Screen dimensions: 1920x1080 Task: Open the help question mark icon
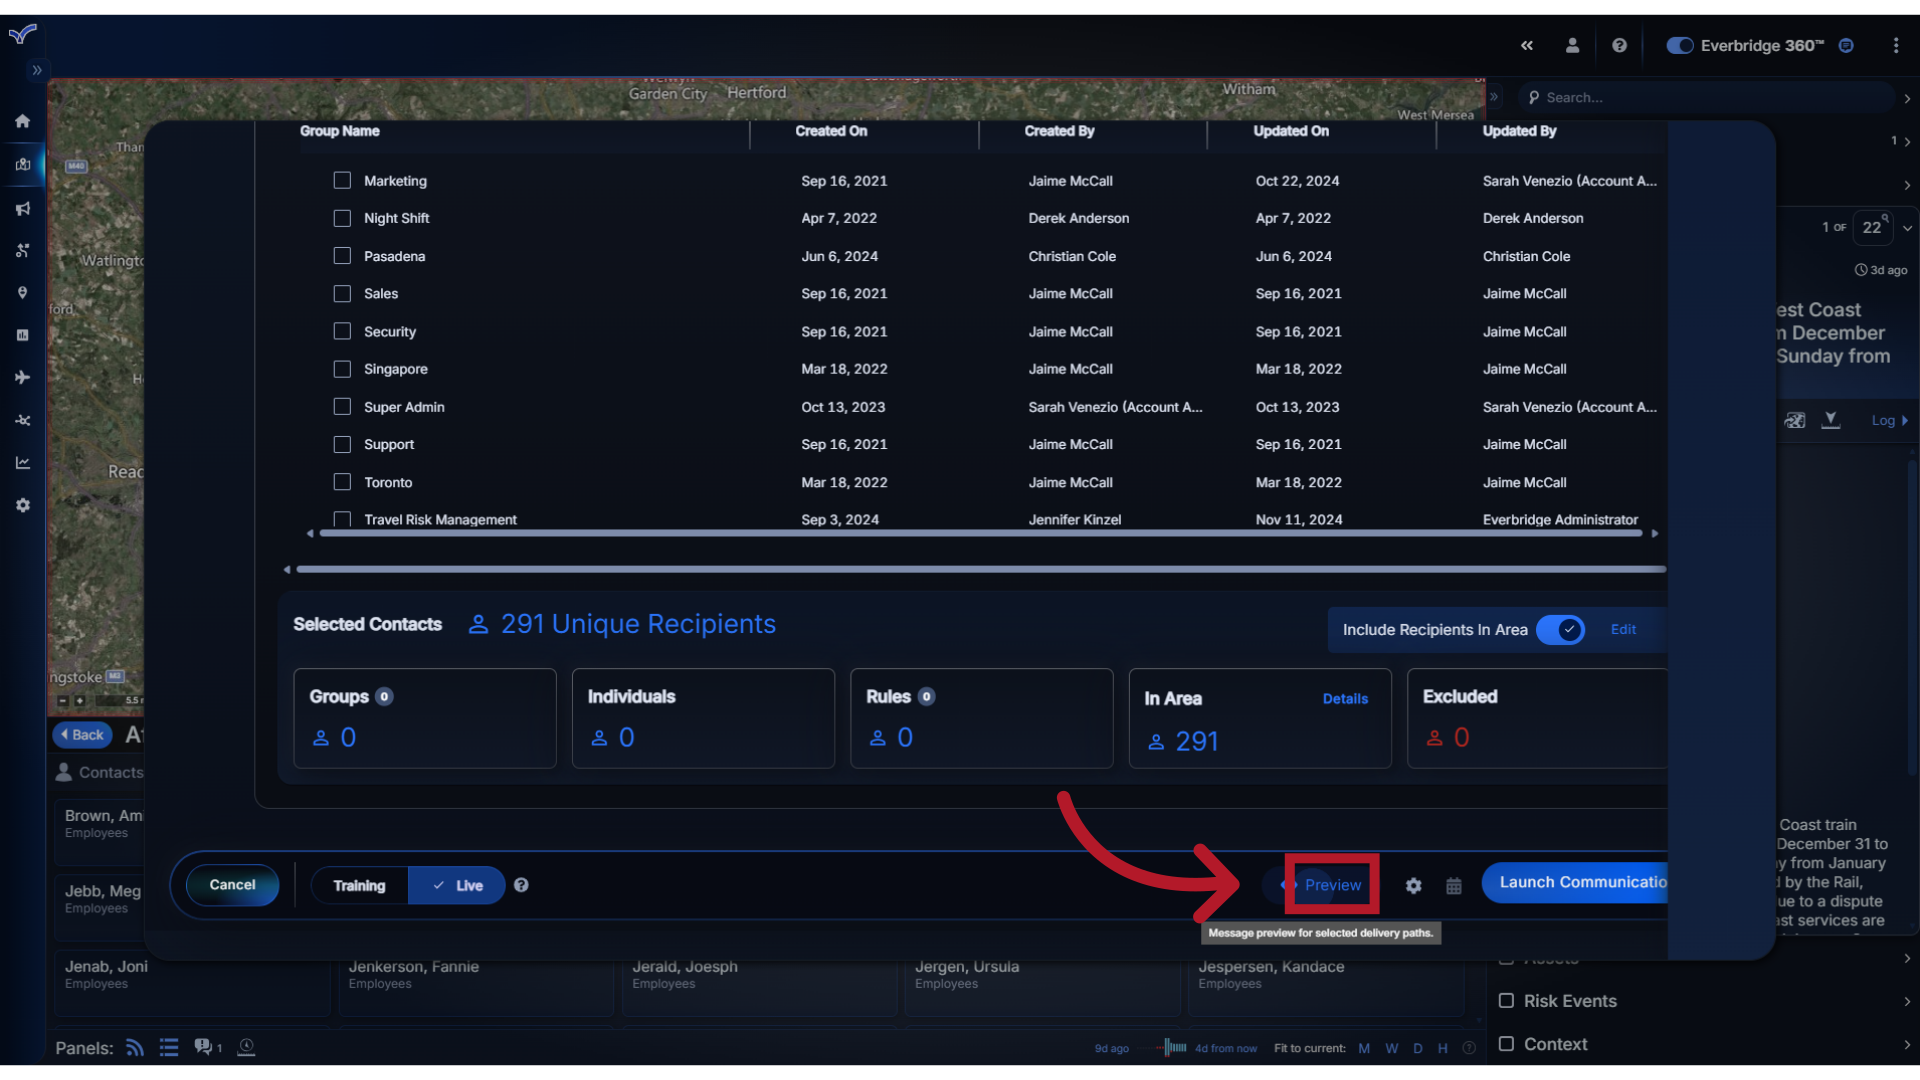tap(1619, 45)
